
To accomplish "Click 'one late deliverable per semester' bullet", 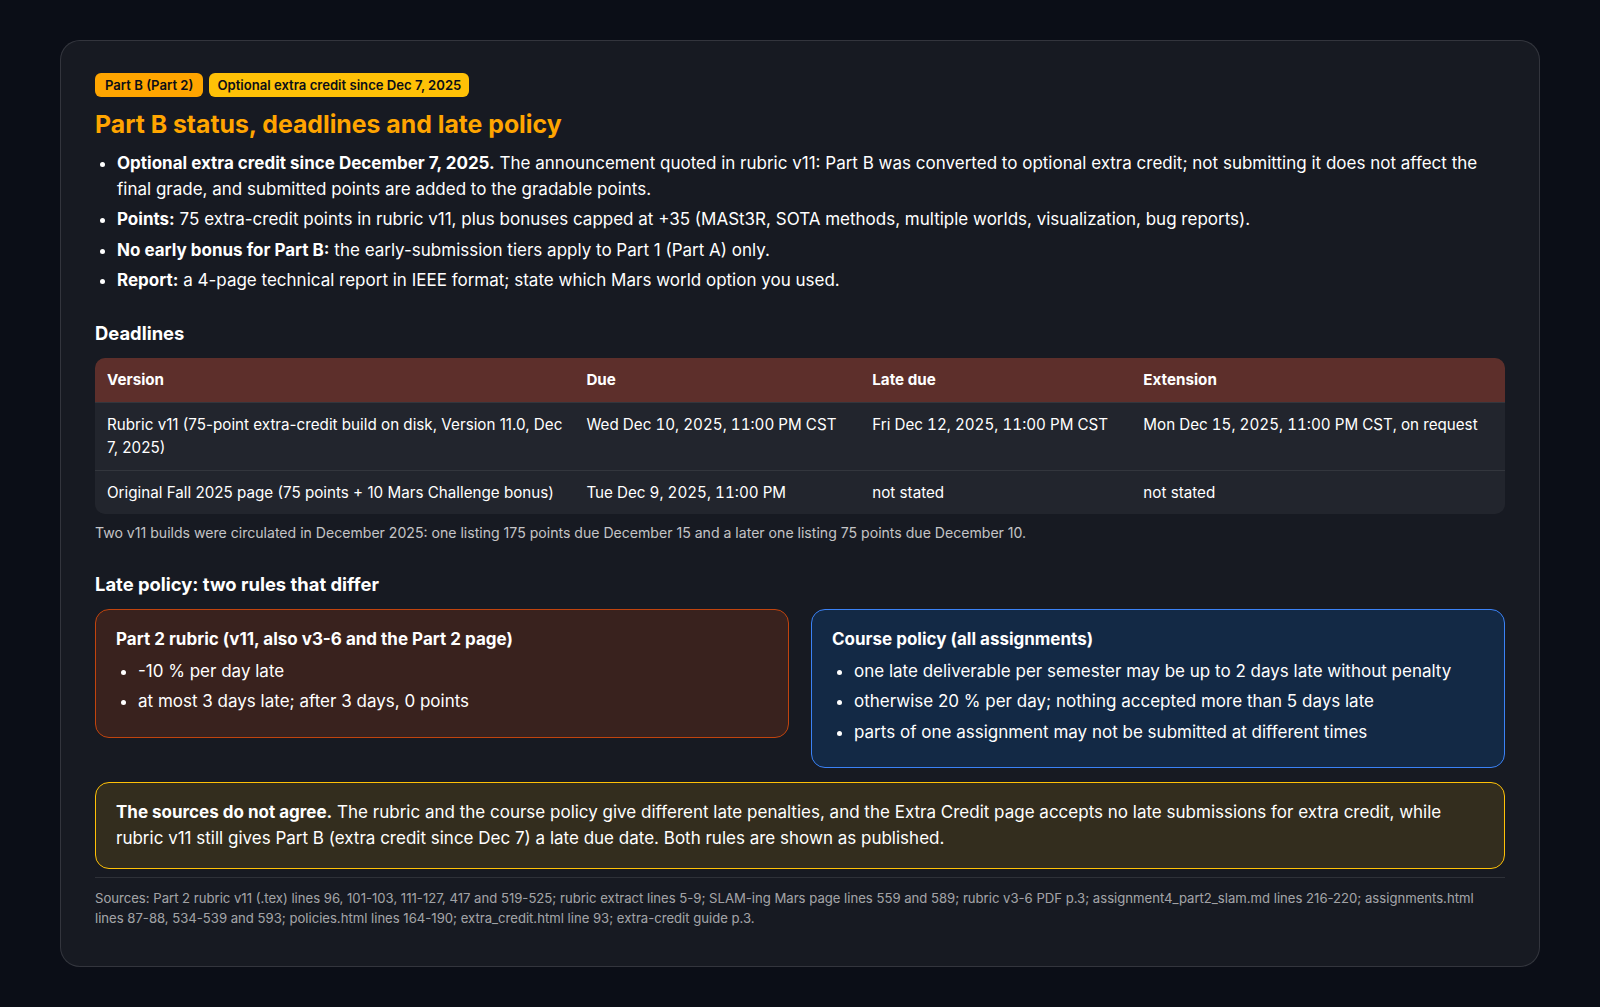I will [1152, 671].
